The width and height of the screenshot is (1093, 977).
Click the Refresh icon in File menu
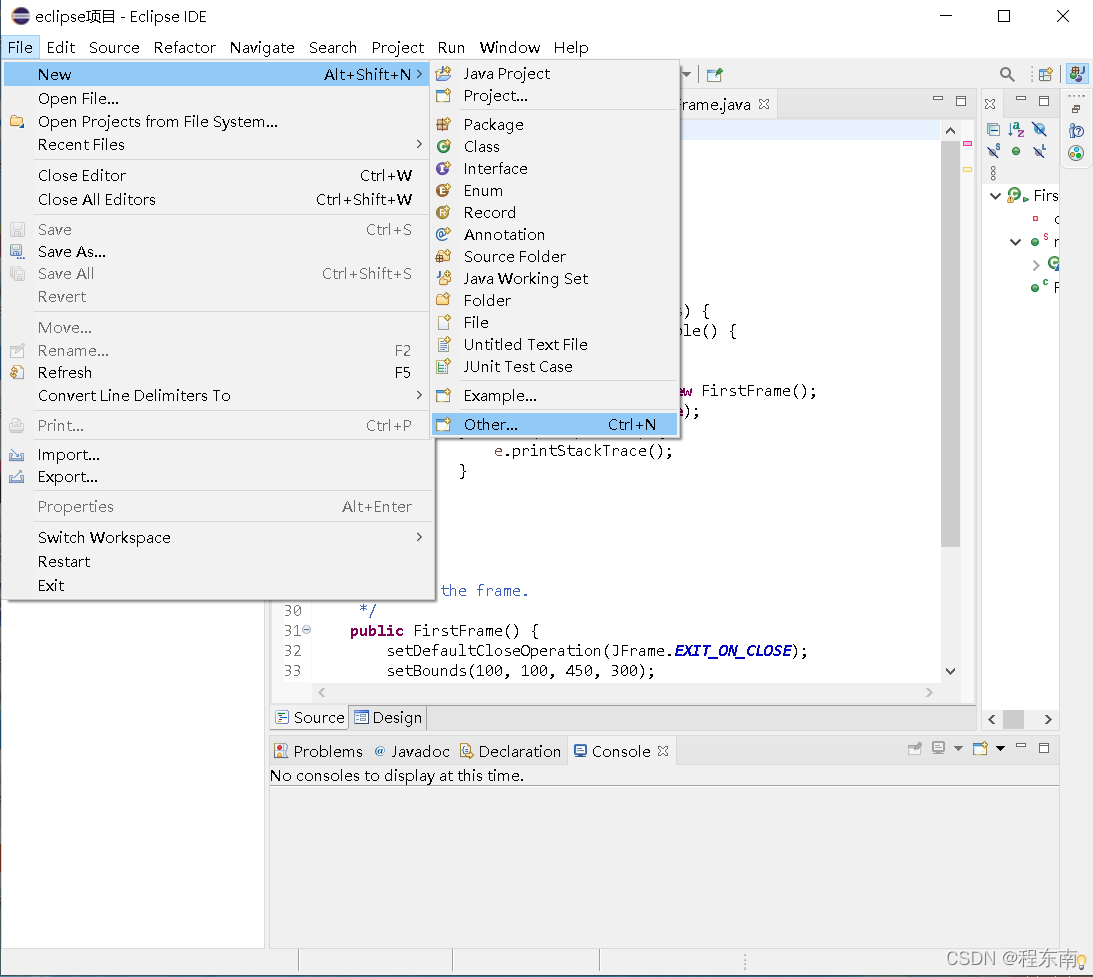[x=17, y=373]
